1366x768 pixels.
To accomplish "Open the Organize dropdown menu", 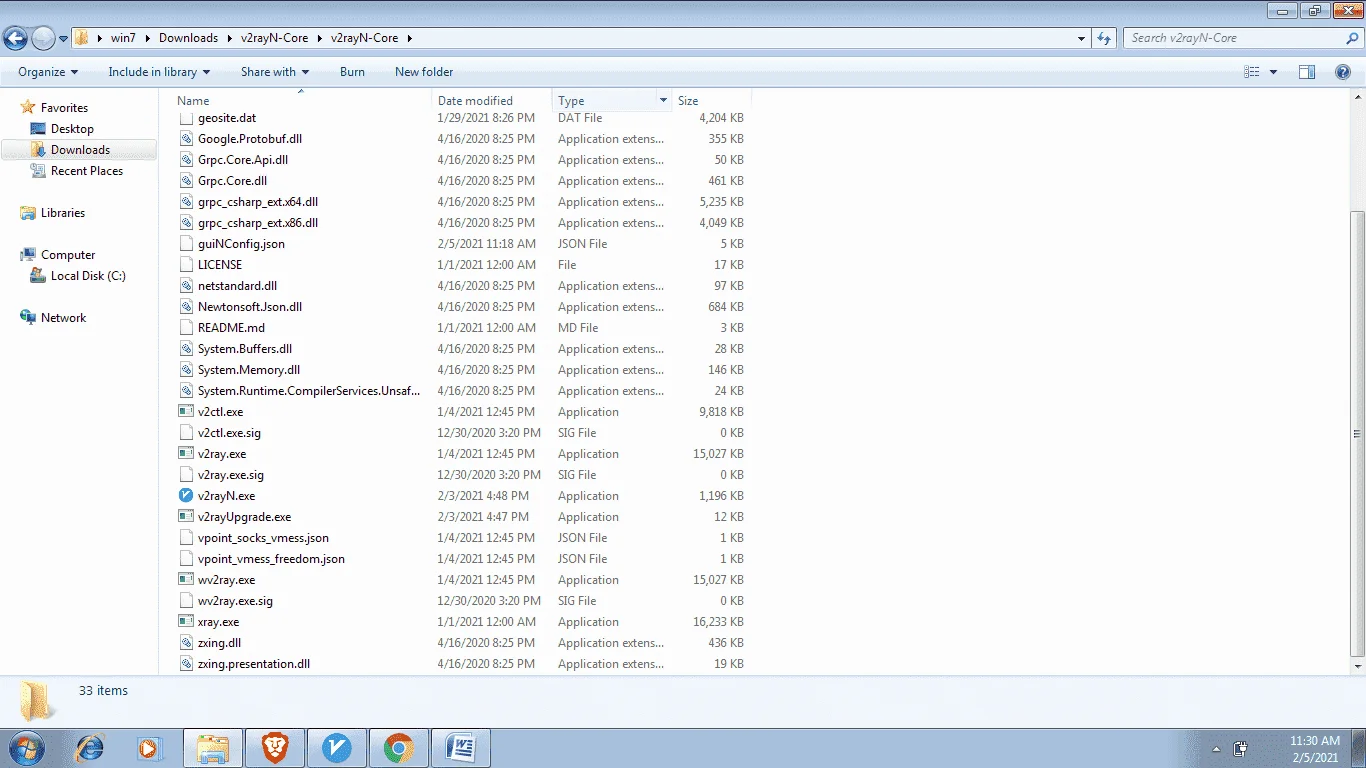I will 48,72.
